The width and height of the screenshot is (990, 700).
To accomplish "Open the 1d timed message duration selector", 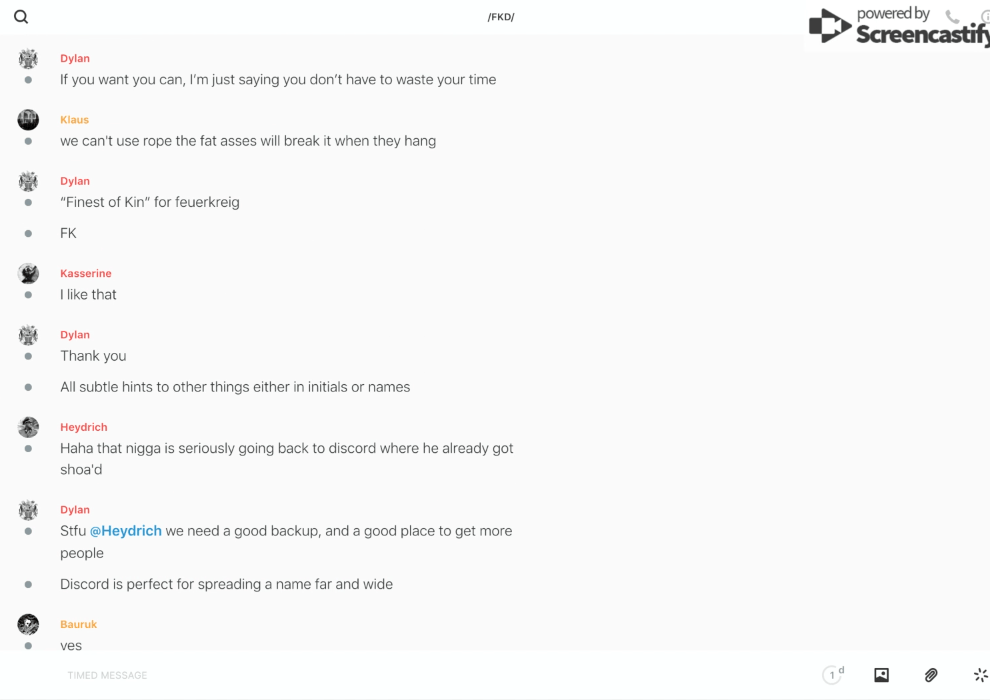I will point(833,675).
